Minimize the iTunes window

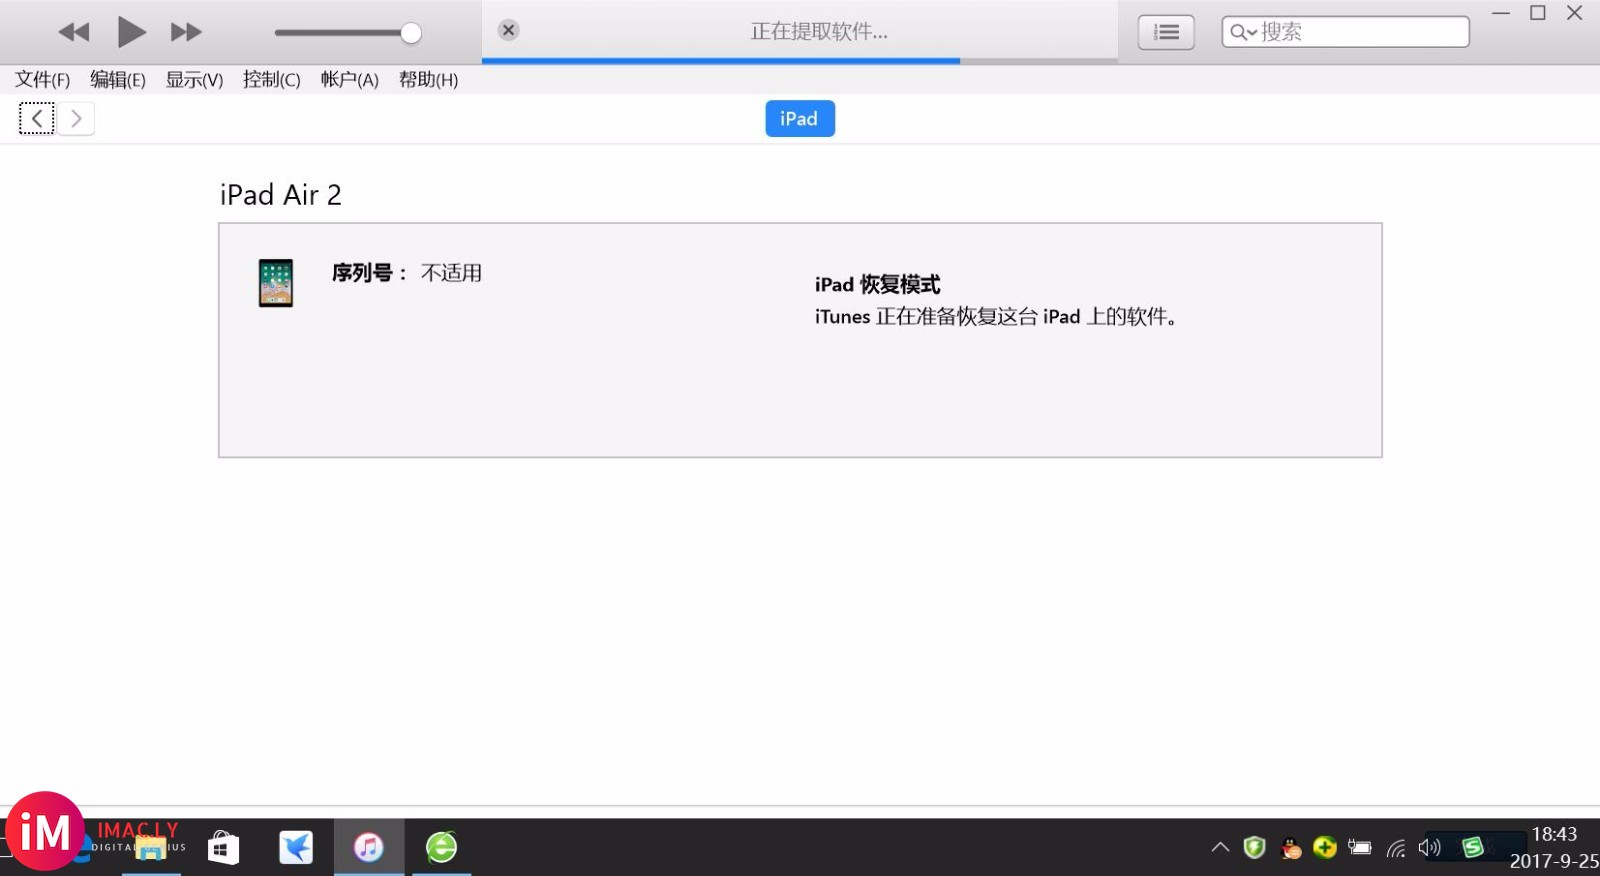click(x=1501, y=13)
